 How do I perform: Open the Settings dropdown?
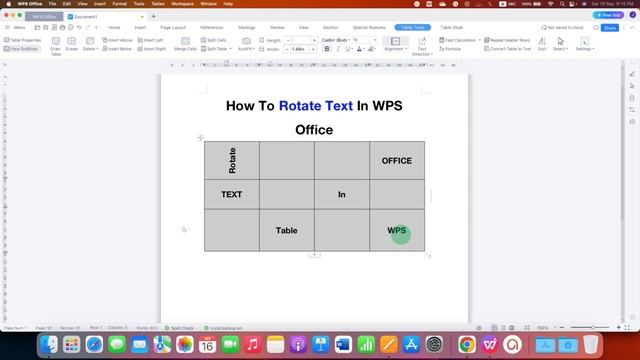coord(584,44)
